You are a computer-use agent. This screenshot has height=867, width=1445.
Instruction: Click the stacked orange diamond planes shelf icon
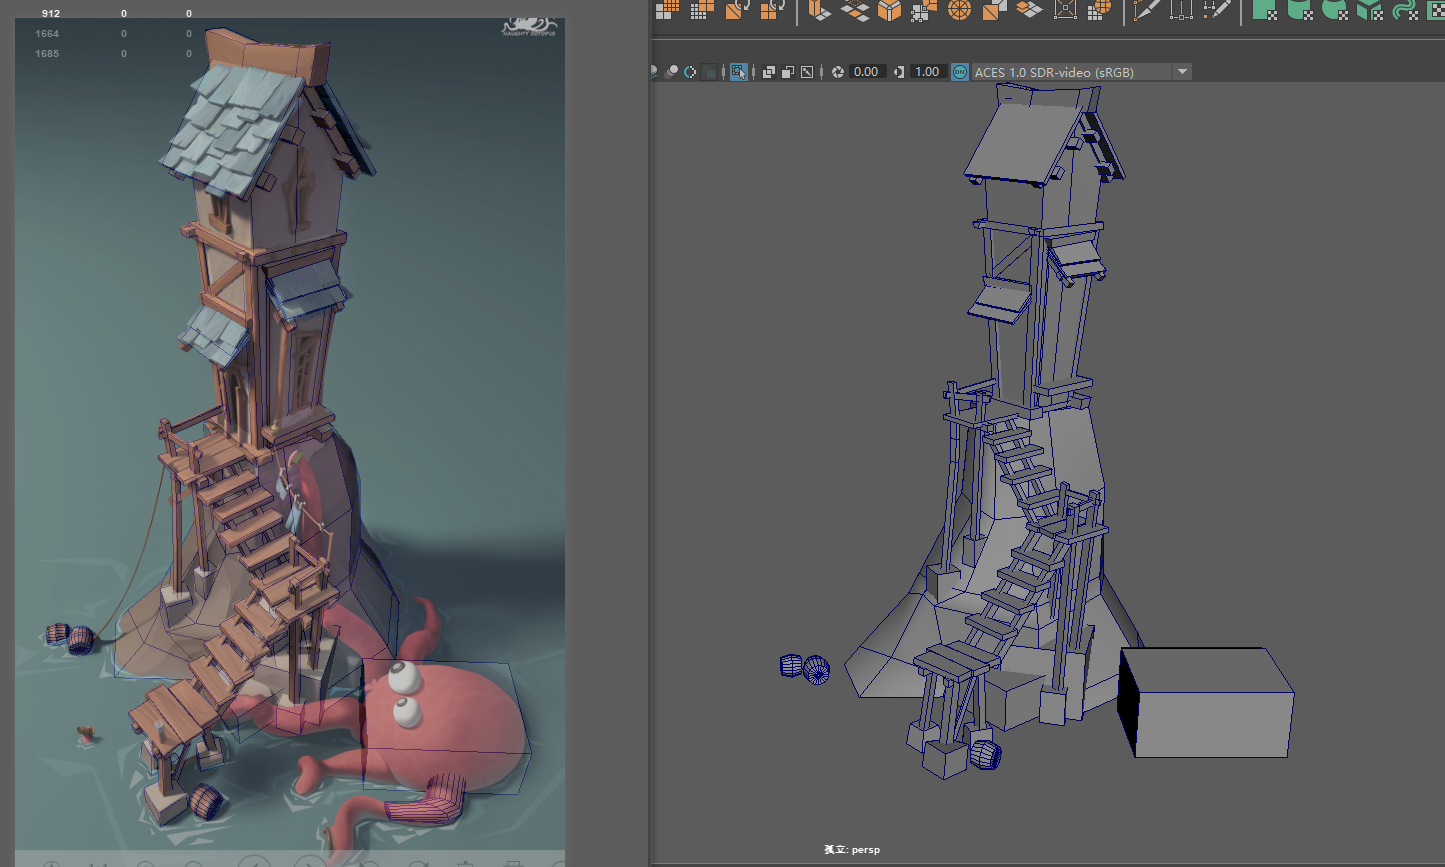point(855,10)
